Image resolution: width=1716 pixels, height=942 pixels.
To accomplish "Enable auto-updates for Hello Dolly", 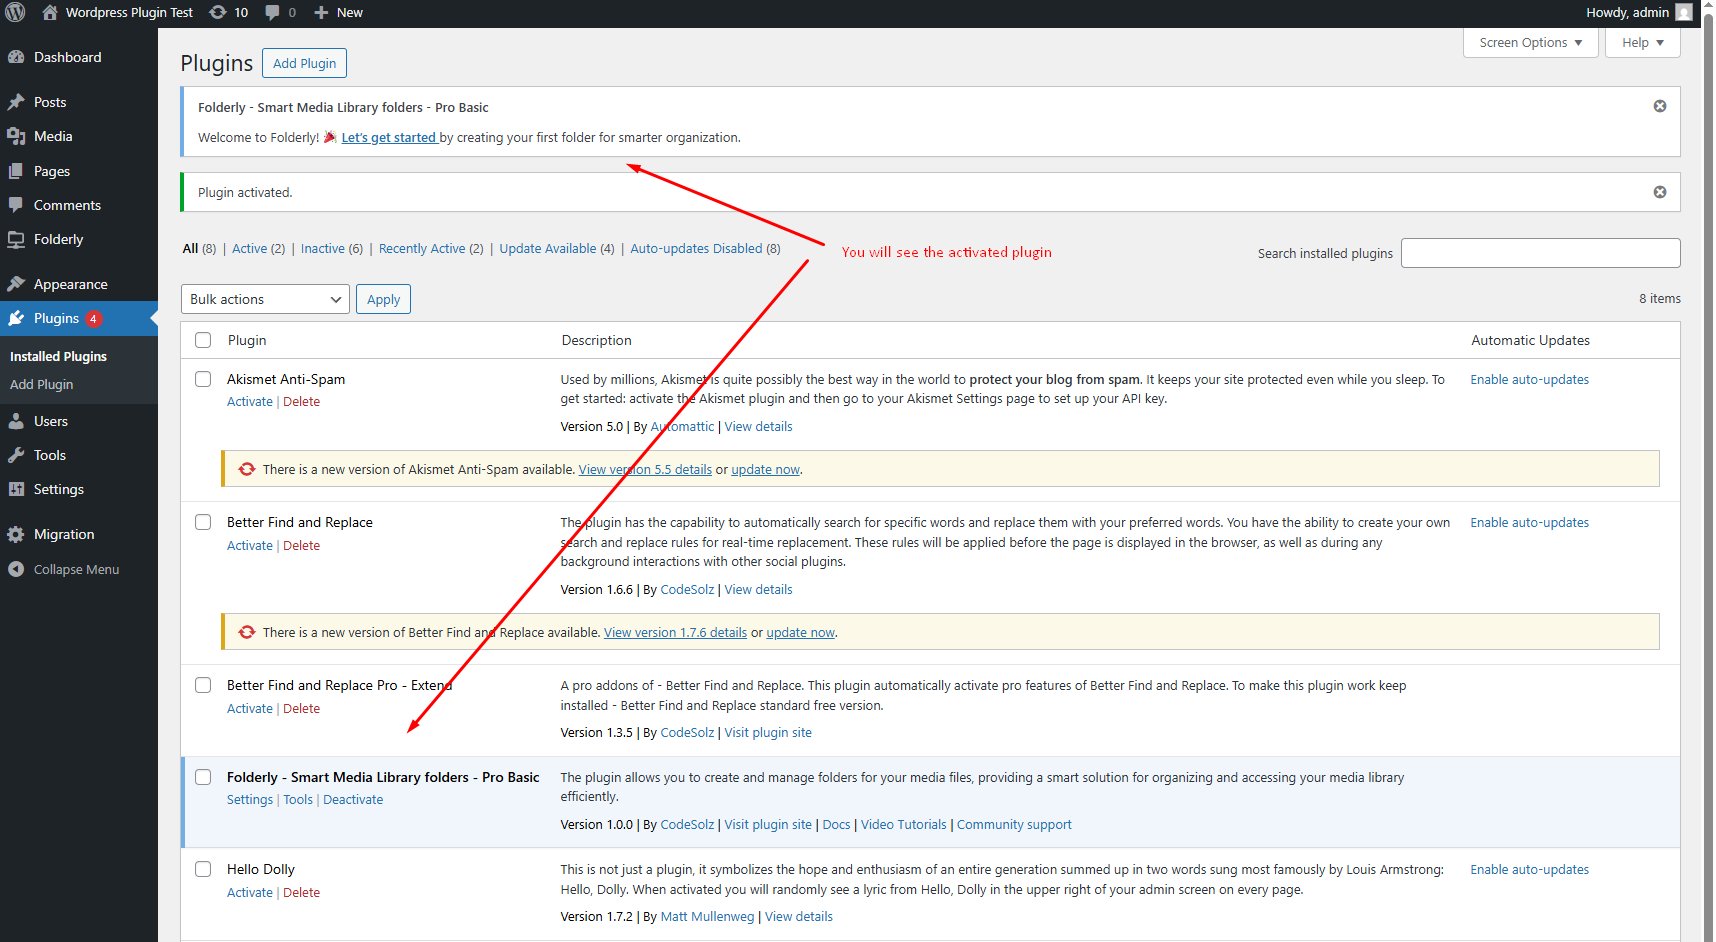I will pyautogui.click(x=1529, y=869).
